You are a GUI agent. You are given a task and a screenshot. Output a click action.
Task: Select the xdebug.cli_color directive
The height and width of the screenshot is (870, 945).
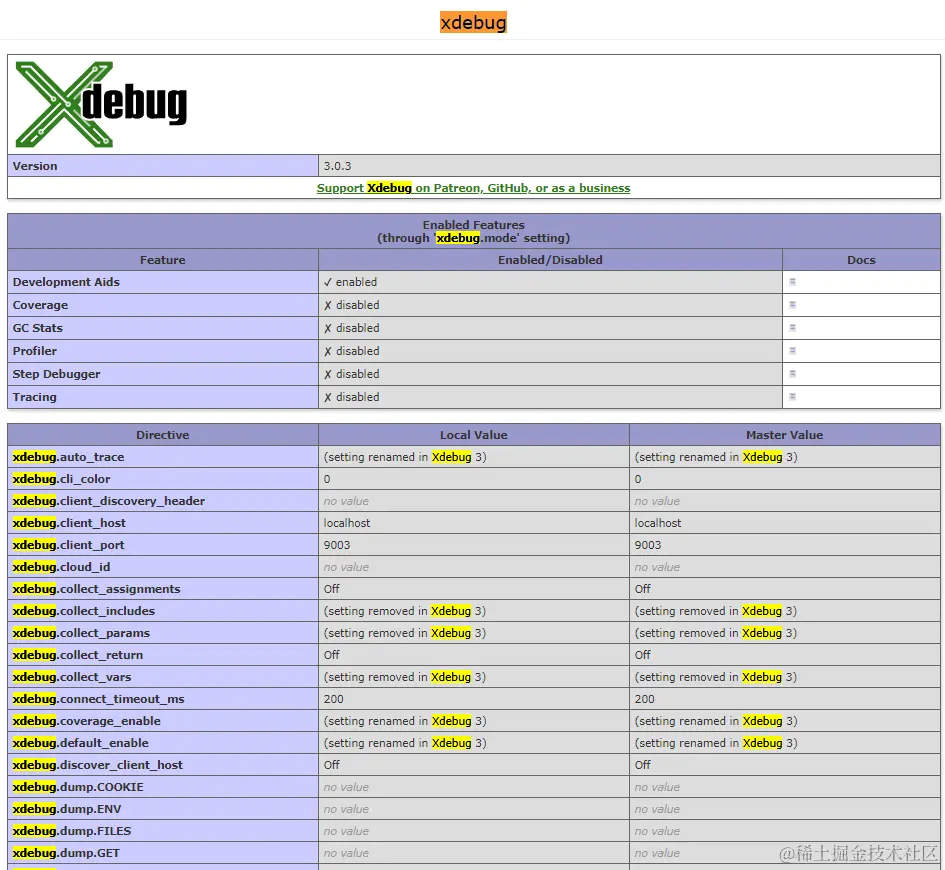pyautogui.click(x=61, y=479)
